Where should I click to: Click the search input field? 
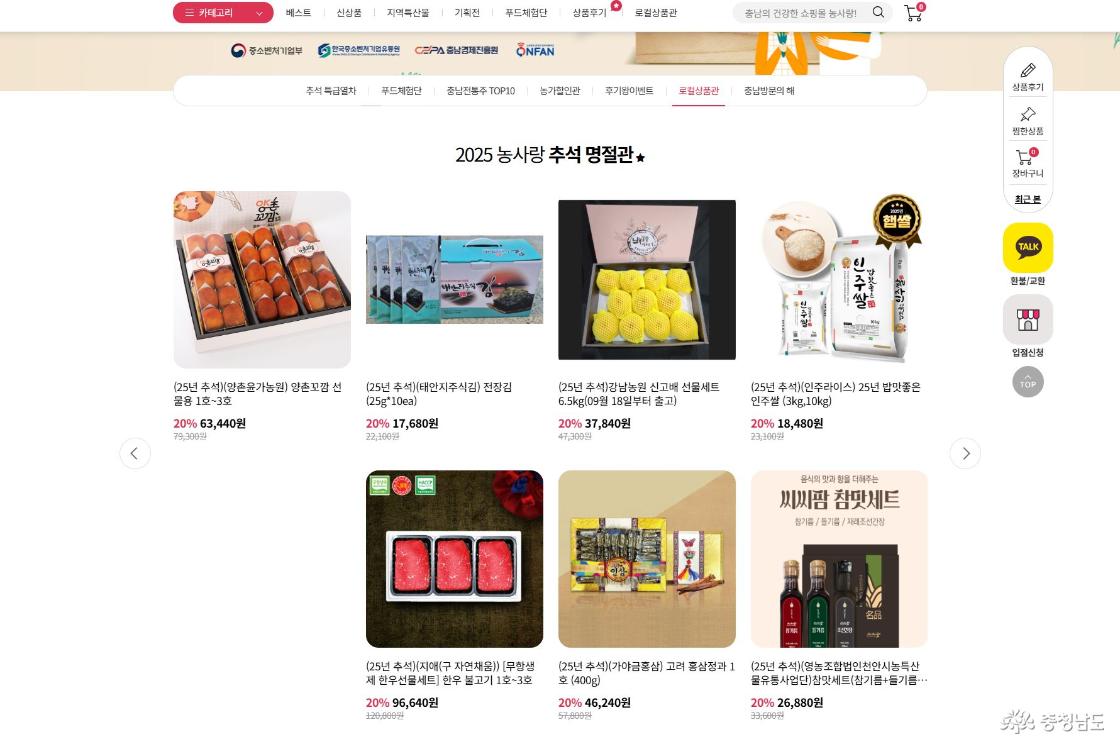point(801,13)
